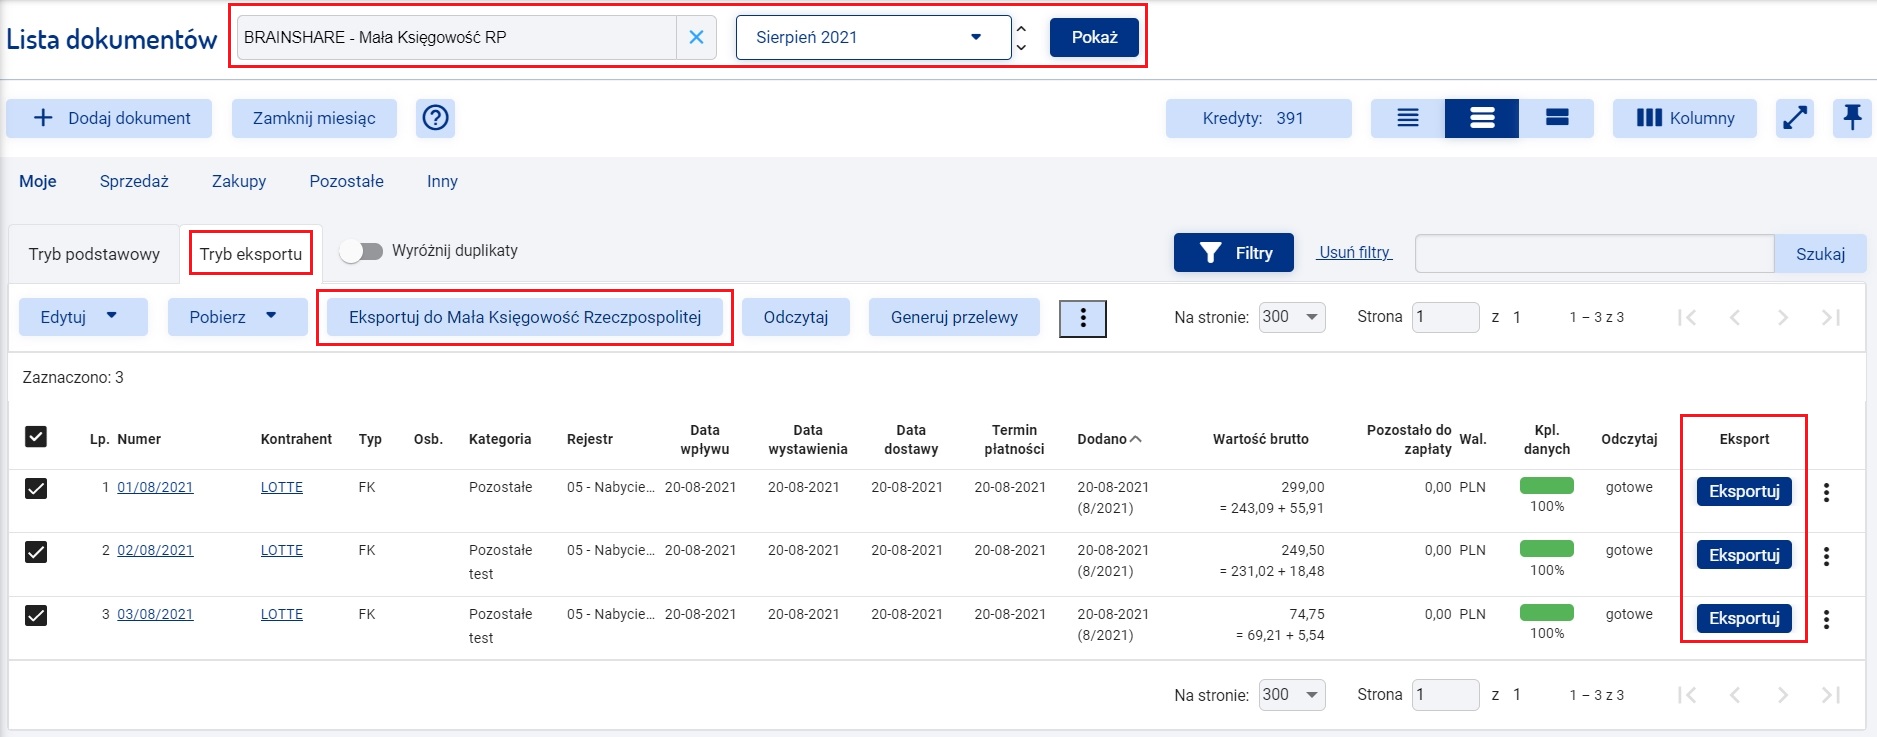1877x737 pixels.
Task: Select the two-row wide density view icon
Action: (x=1557, y=118)
